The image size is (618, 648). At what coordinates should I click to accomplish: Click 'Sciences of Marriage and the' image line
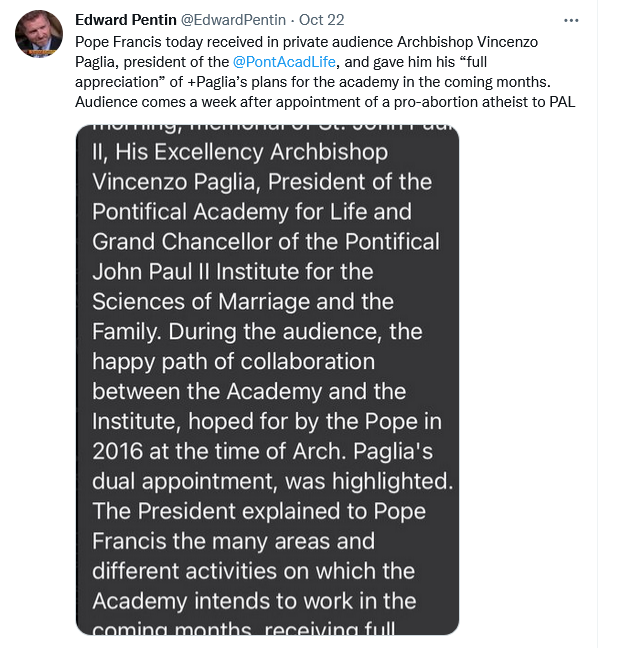point(243,302)
